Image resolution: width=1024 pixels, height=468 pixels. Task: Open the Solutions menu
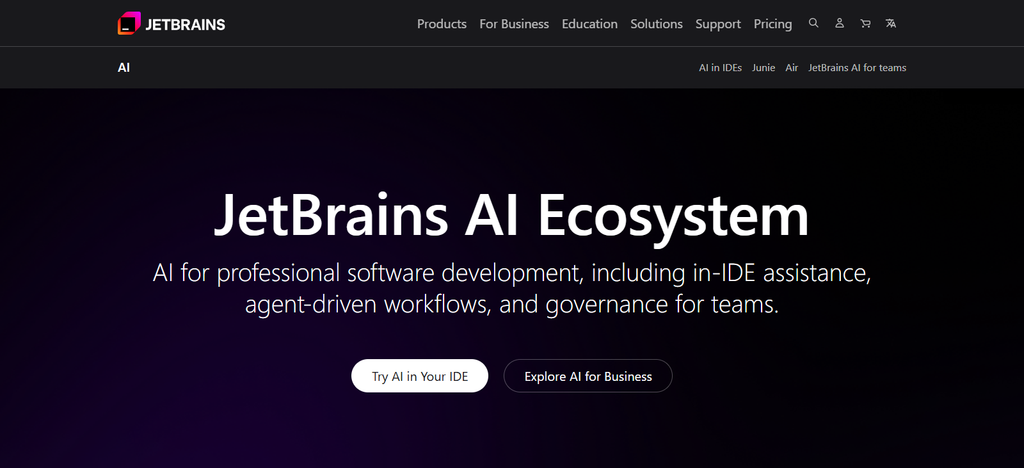(x=656, y=24)
